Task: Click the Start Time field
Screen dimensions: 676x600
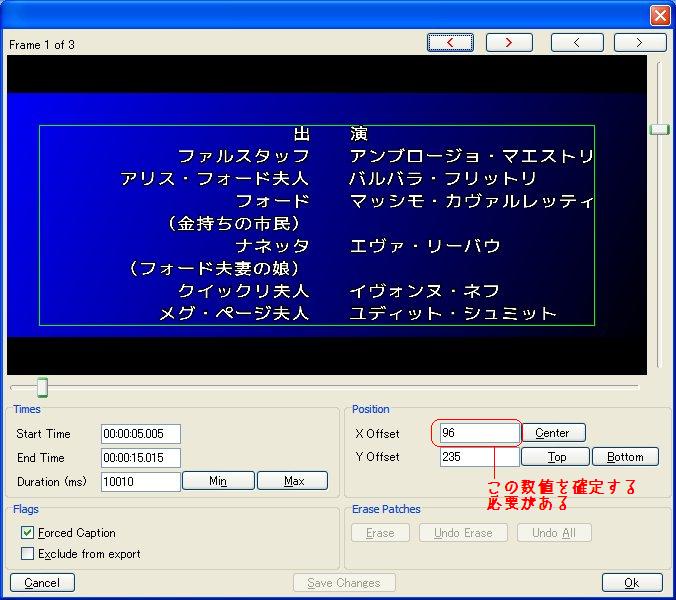Action: coord(141,434)
